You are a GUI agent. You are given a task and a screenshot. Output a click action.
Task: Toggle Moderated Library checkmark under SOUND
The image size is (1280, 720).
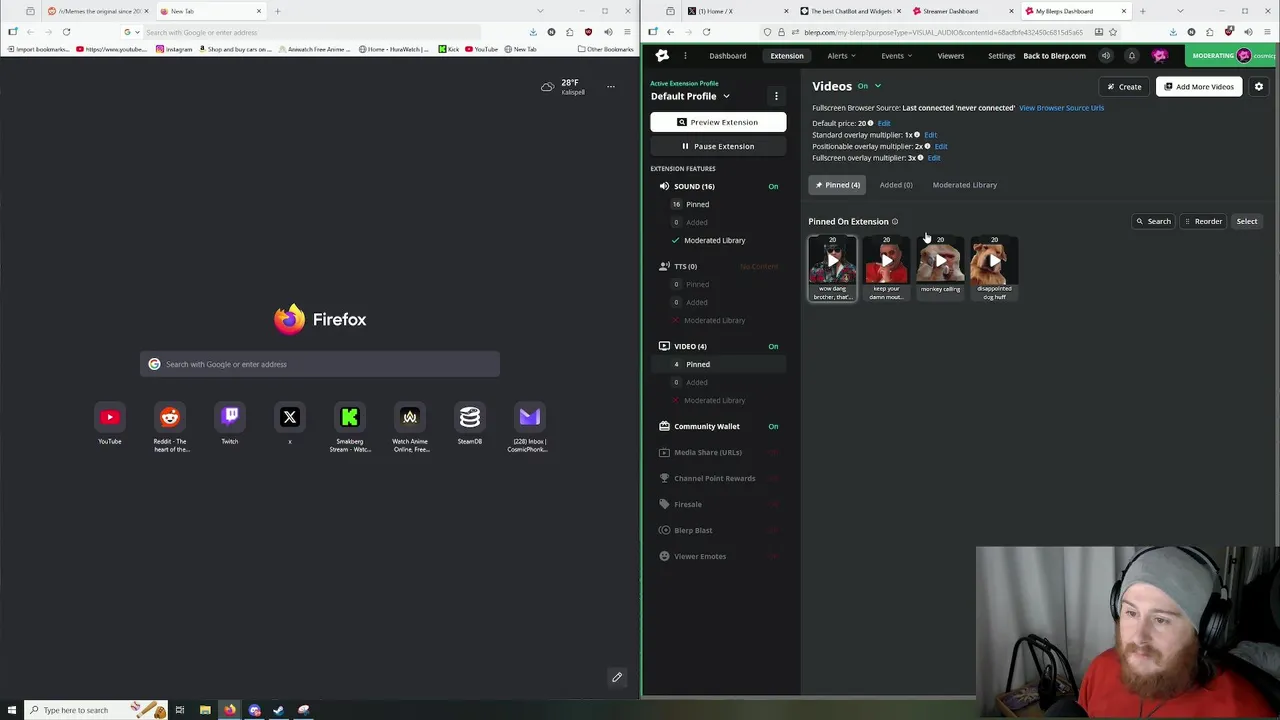coord(676,240)
